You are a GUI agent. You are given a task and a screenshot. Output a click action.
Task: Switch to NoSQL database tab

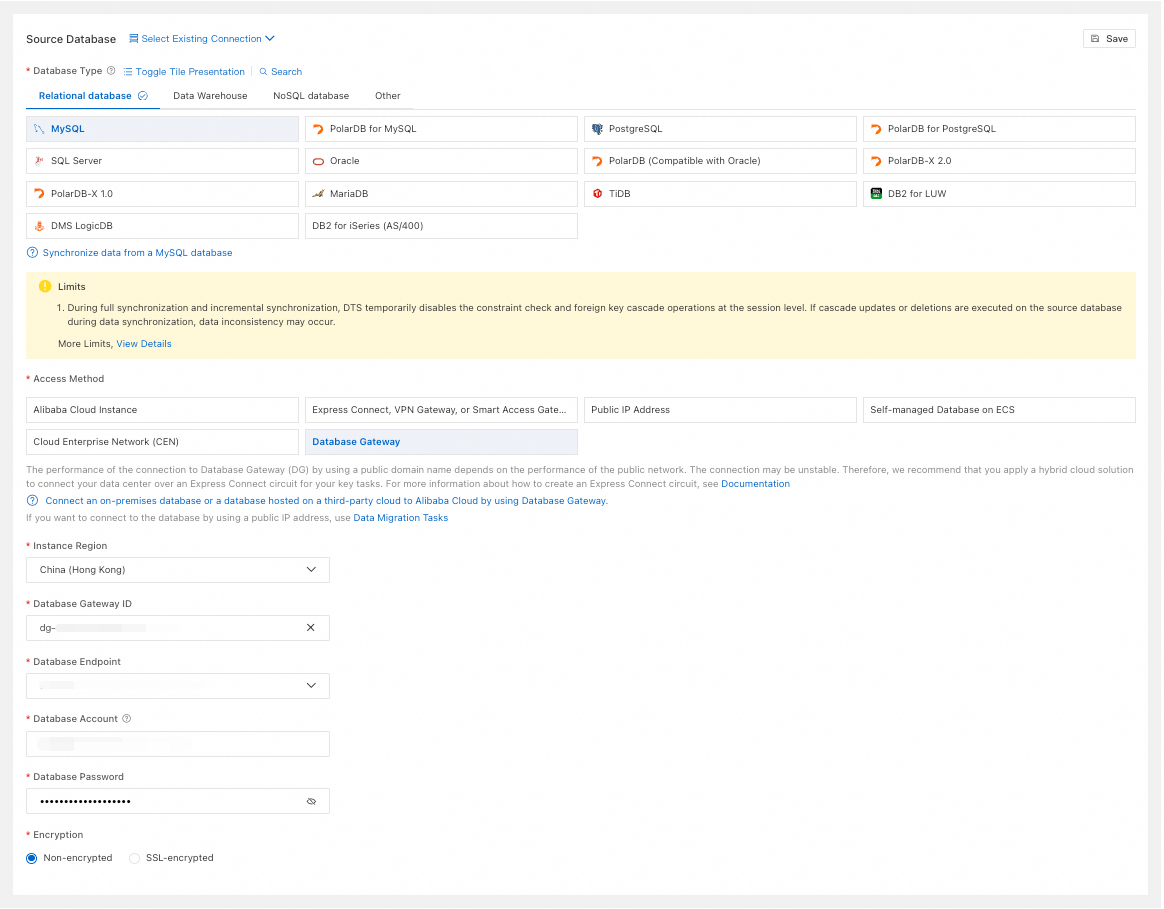pyautogui.click(x=311, y=96)
